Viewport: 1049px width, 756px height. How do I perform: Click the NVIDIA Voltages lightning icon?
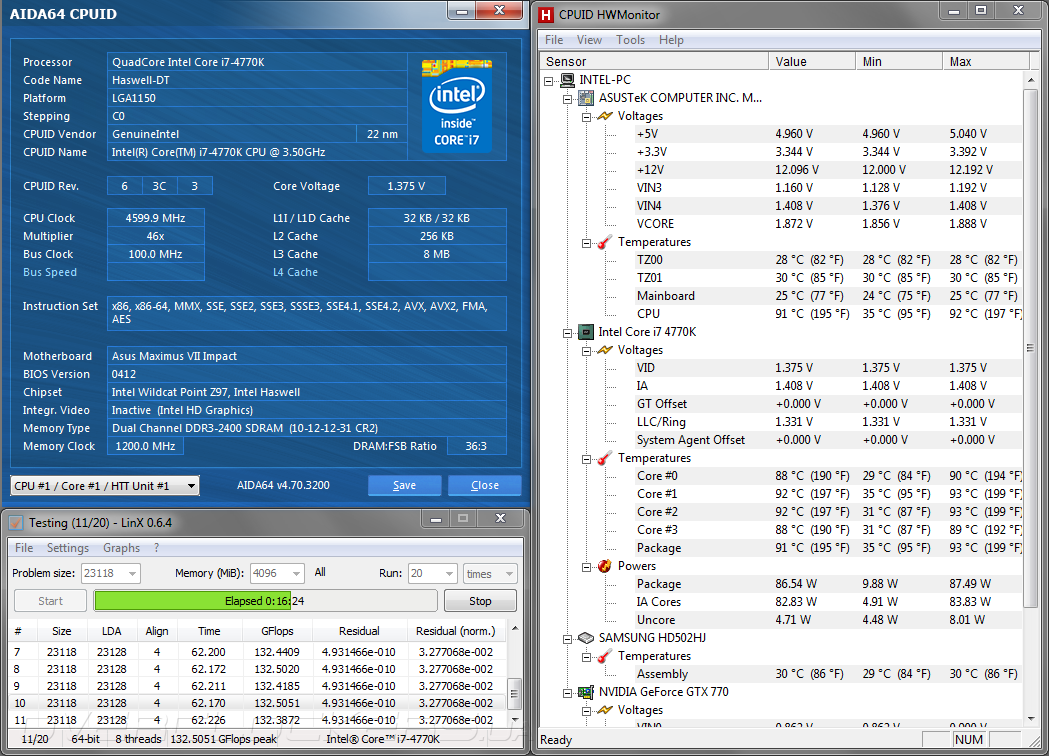[605, 710]
